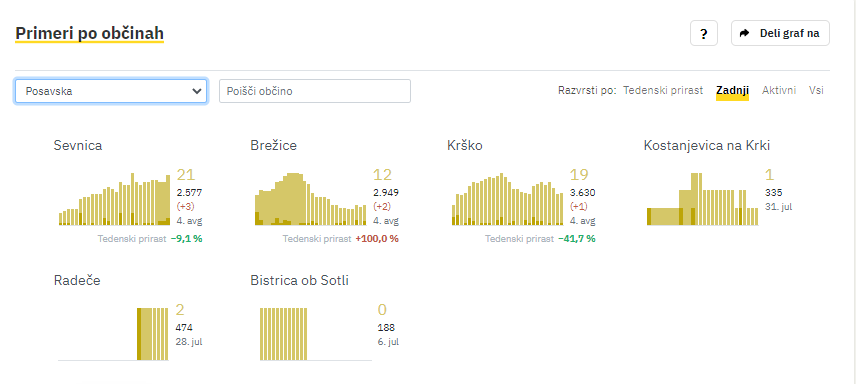Focus the Poišči občino search field
Image resolution: width=856 pixels, height=384 pixels.
coord(314,91)
